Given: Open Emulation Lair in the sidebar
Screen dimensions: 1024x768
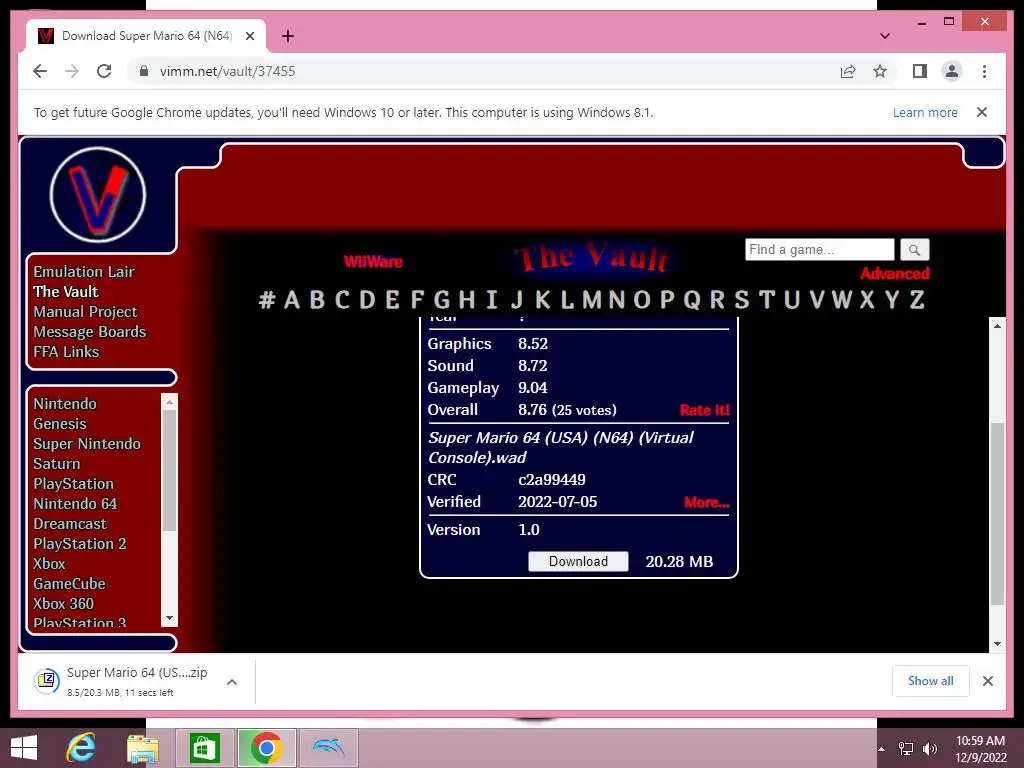Looking at the screenshot, I should click(x=84, y=272).
